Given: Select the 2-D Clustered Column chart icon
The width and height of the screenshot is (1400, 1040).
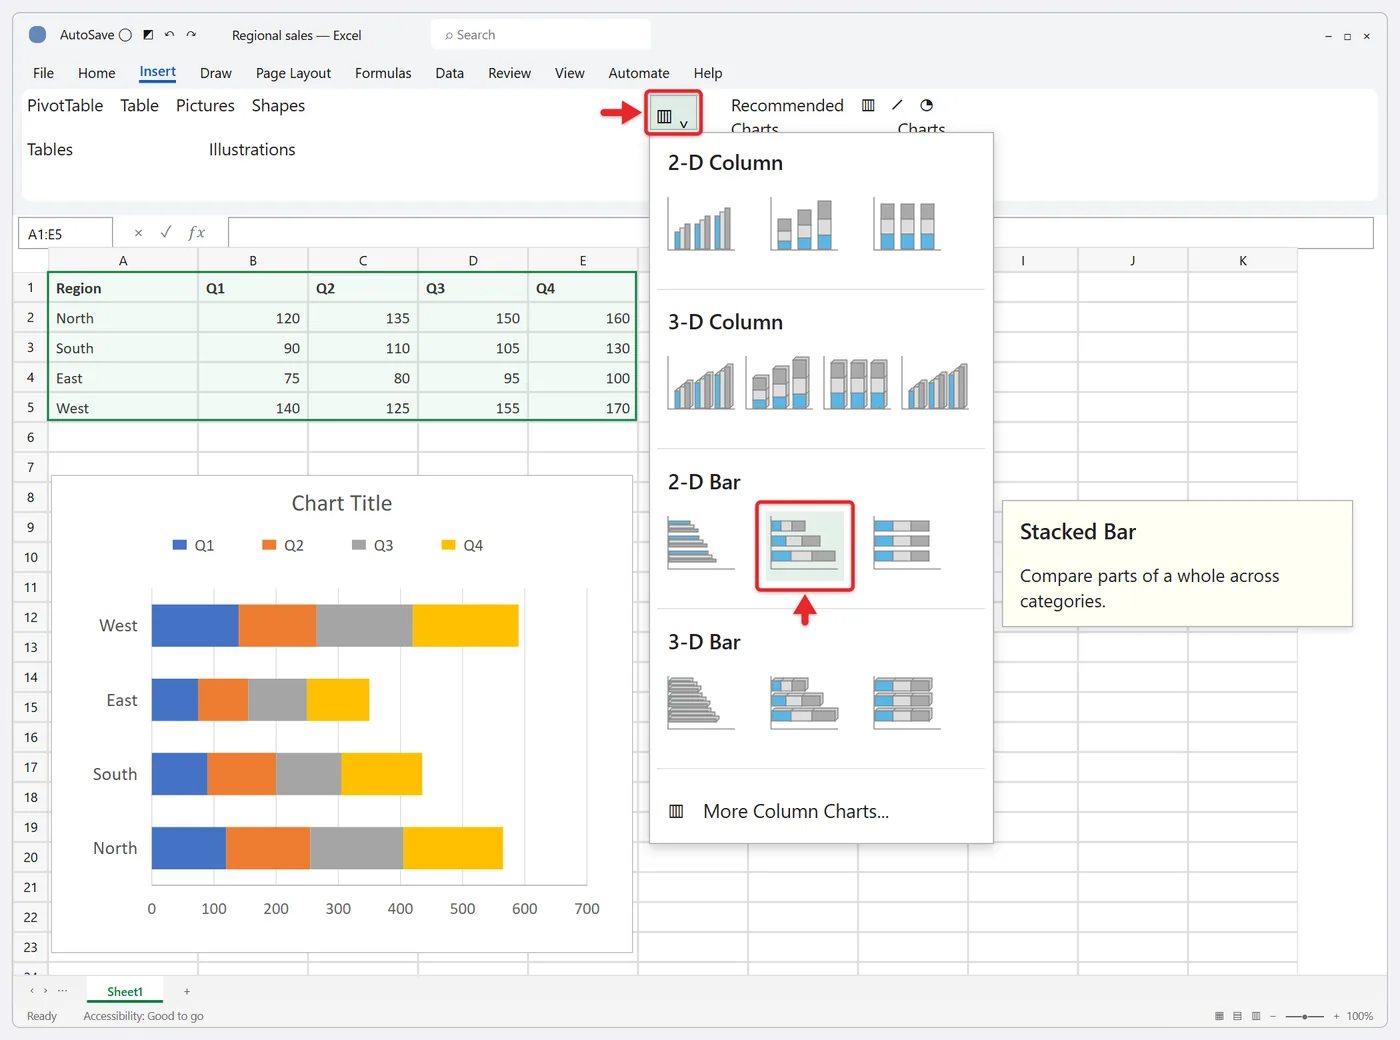Looking at the screenshot, I should [x=700, y=225].
